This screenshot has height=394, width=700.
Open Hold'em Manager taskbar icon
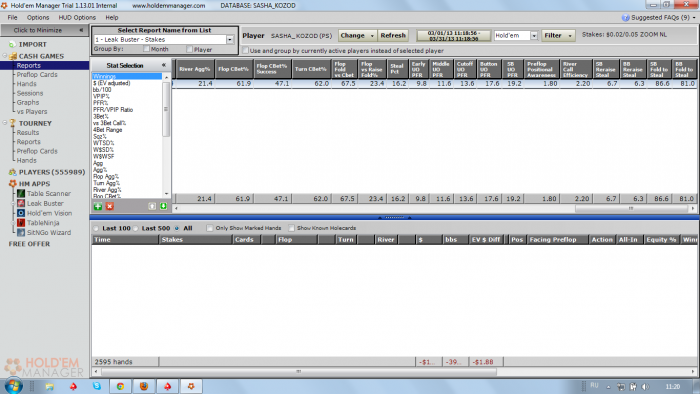tap(191, 386)
